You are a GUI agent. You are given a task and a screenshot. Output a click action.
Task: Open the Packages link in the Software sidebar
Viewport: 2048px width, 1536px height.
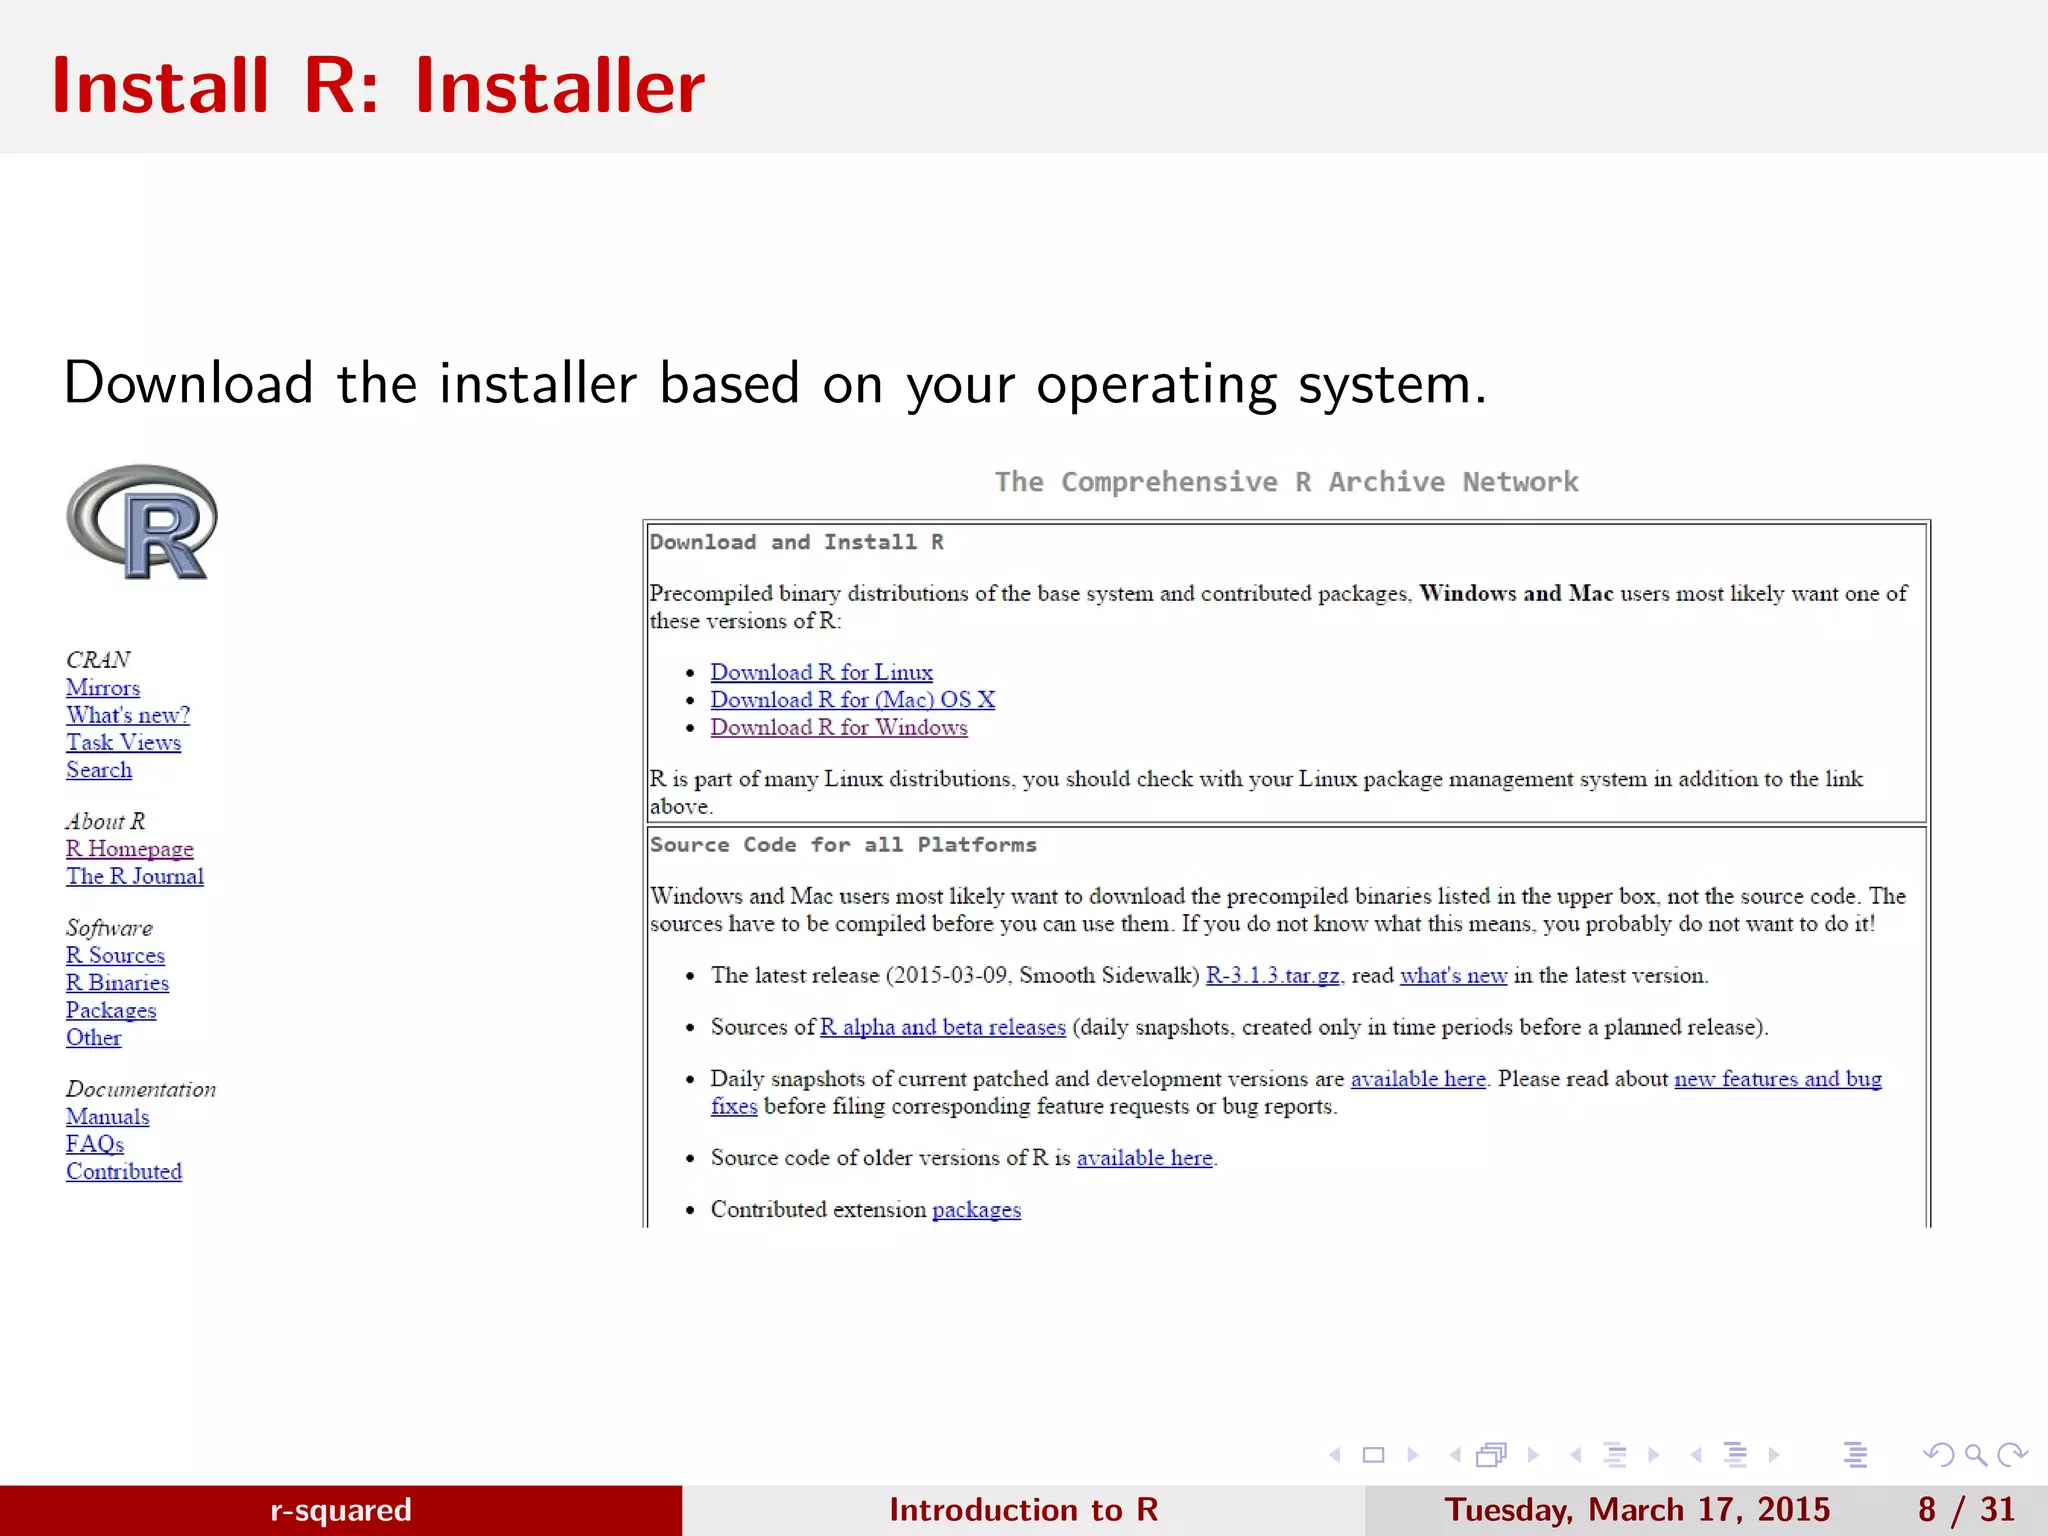point(111,1010)
